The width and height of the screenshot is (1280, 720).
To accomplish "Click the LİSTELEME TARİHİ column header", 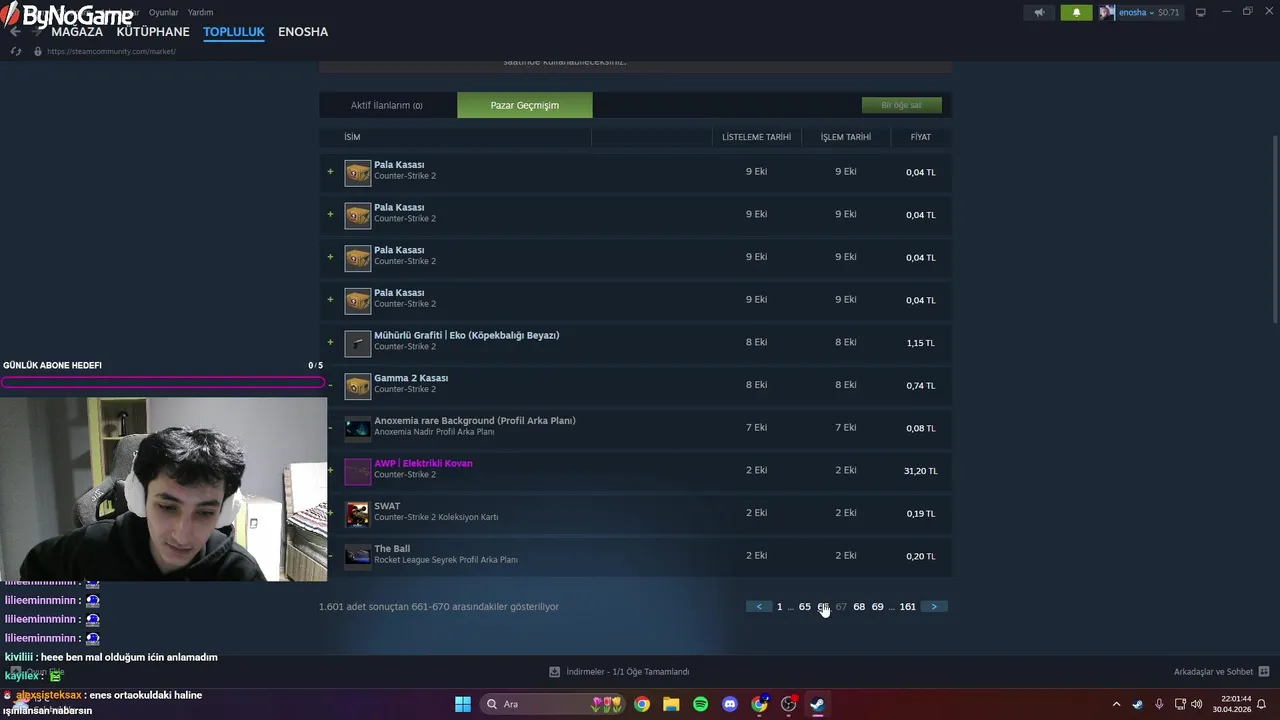I will pos(757,137).
